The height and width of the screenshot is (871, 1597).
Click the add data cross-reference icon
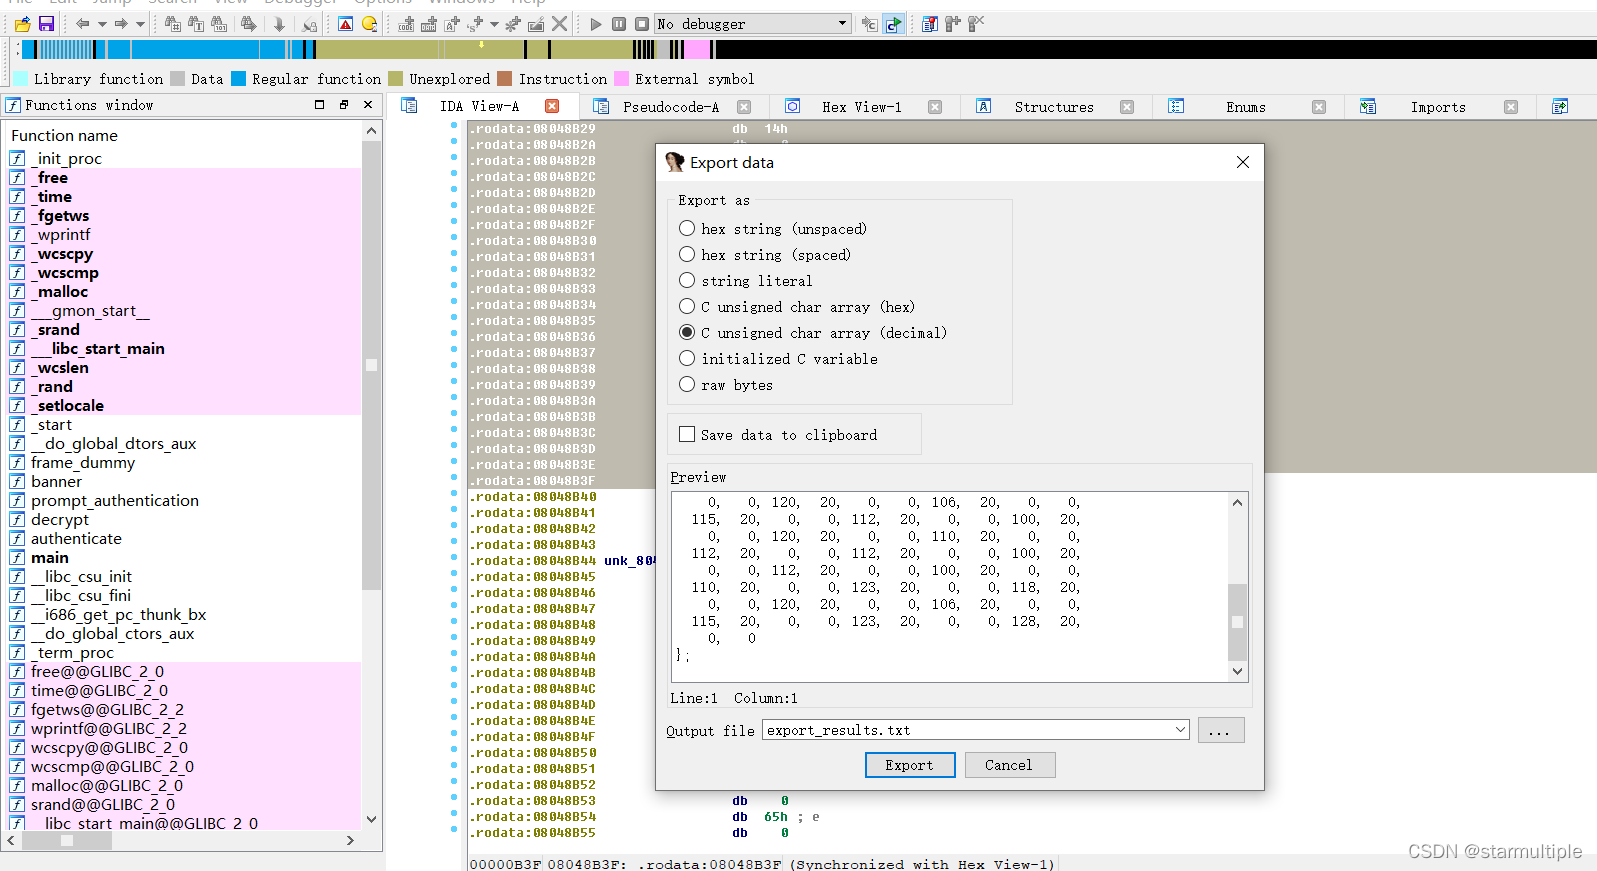[x=428, y=24]
